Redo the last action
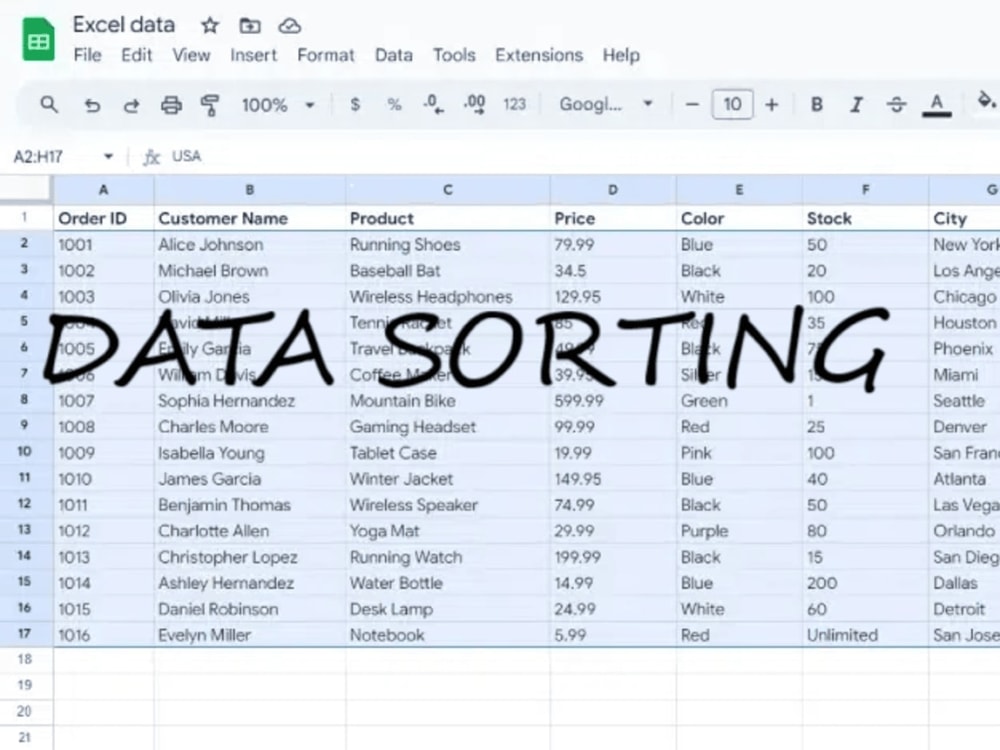Viewport: 1000px width, 750px height. pyautogui.click(x=131, y=105)
